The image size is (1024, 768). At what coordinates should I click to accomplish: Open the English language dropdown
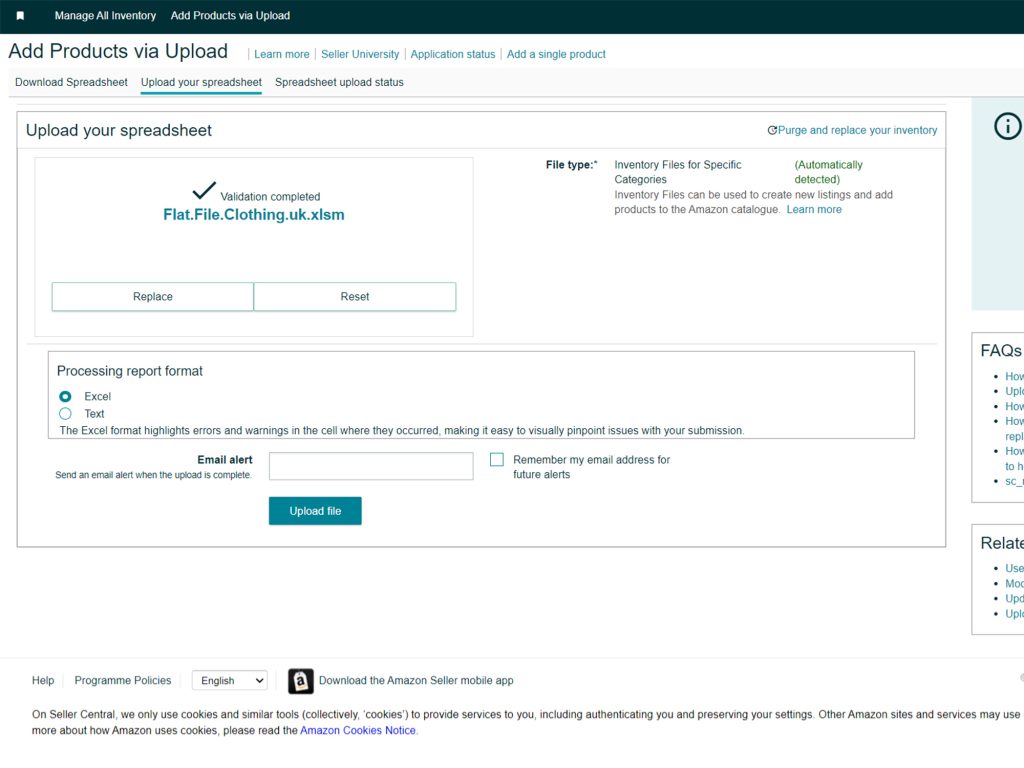(230, 680)
